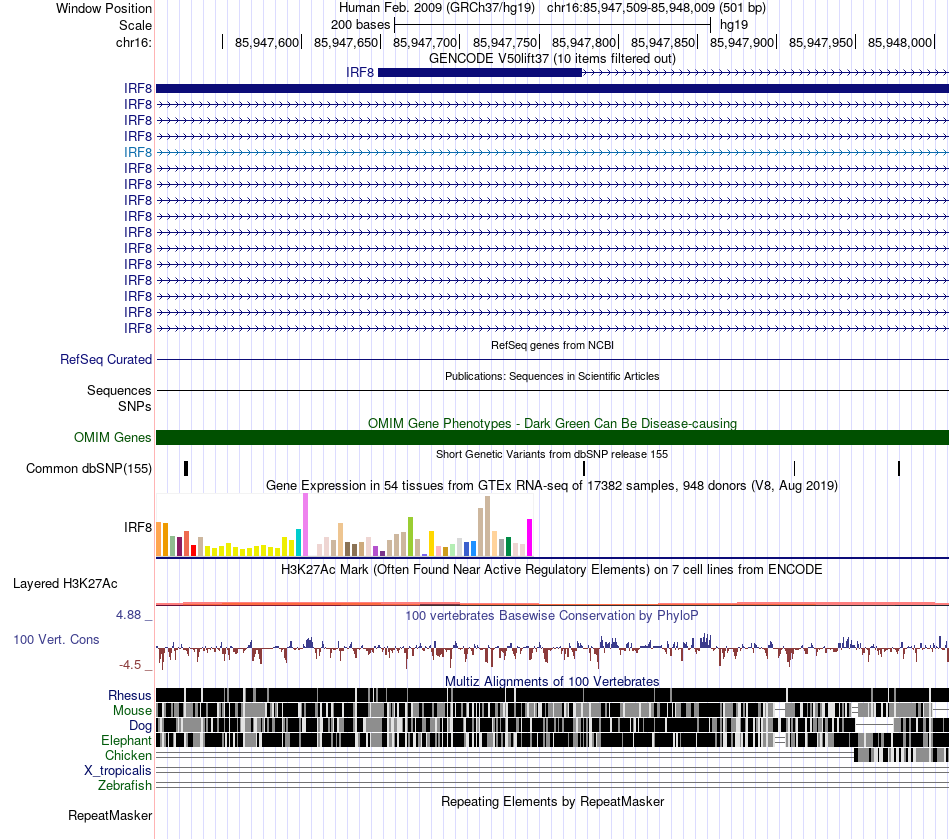Click the Rhesus alignment label
The height and width of the screenshot is (839, 950).
coord(130,695)
